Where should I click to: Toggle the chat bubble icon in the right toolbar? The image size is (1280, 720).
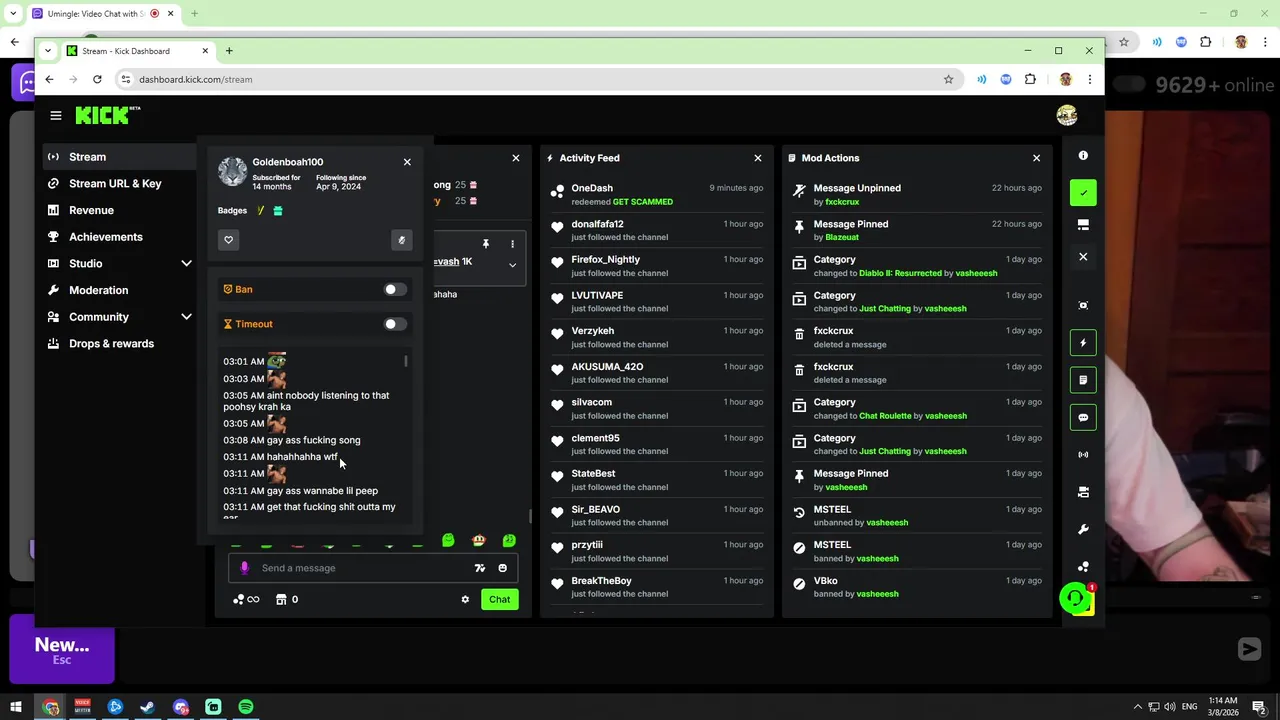(1083, 418)
